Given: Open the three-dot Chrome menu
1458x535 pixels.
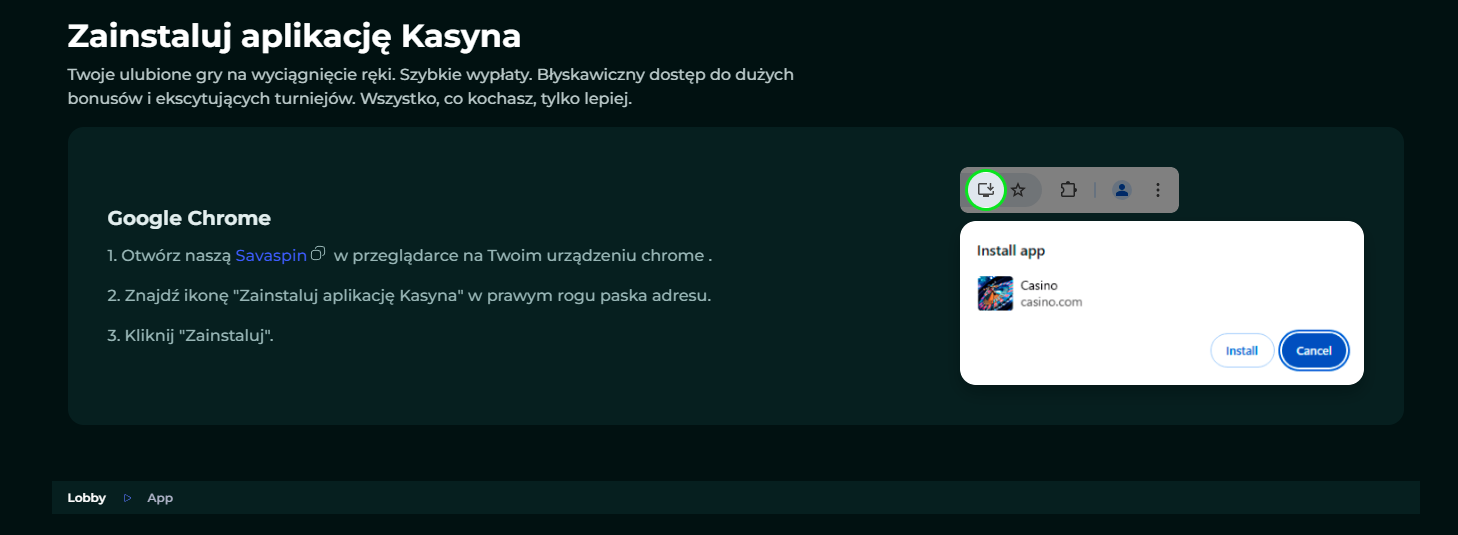Looking at the screenshot, I should [x=1158, y=190].
